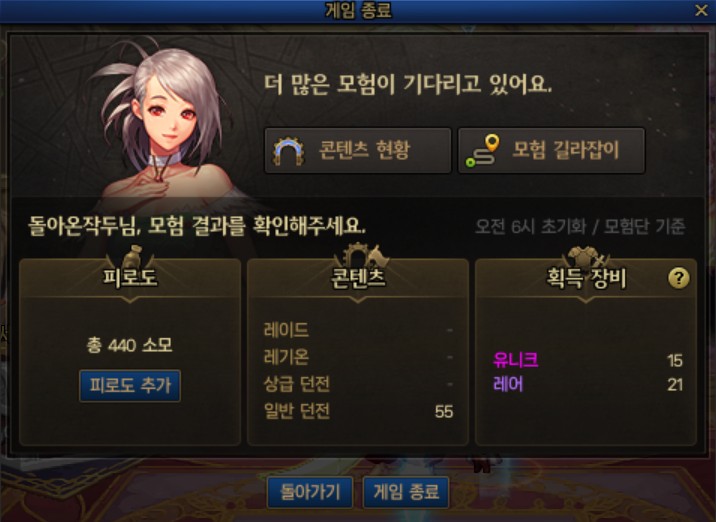Select the 레기온 row in 콘텐츠 panel
Viewport: 716px width, 522px height.
click(x=358, y=357)
